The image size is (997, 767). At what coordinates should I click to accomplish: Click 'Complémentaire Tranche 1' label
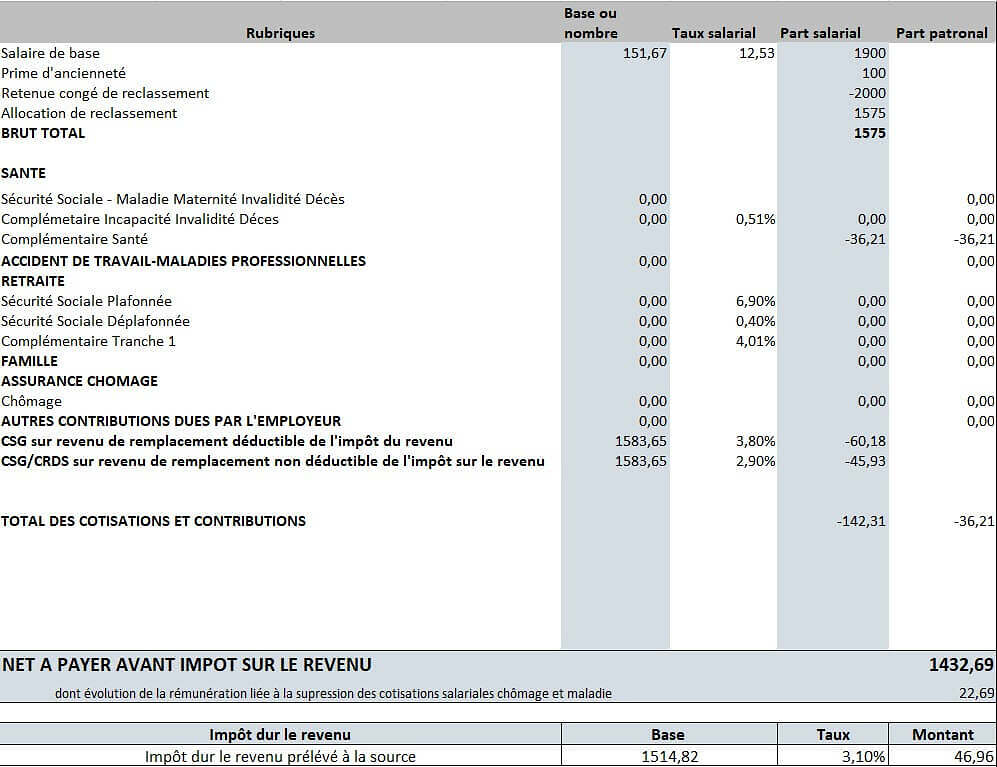[x=88, y=342]
